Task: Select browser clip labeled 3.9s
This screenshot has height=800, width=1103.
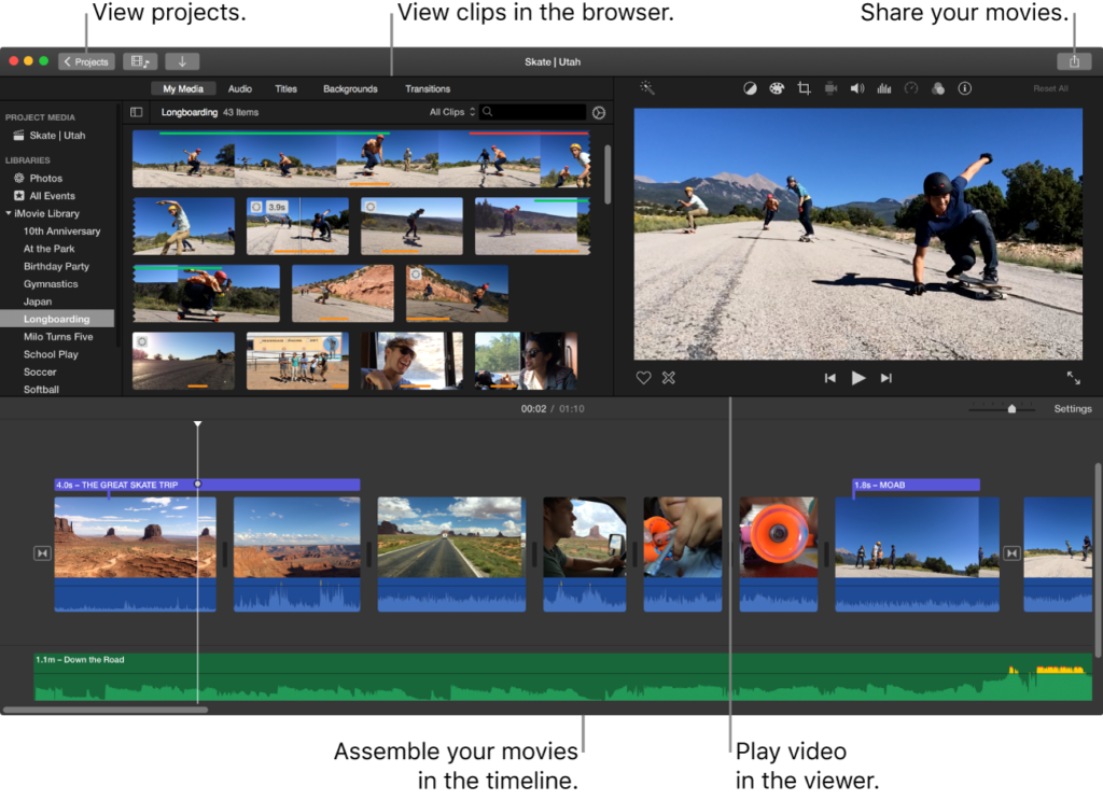Action: tap(298, 226)
